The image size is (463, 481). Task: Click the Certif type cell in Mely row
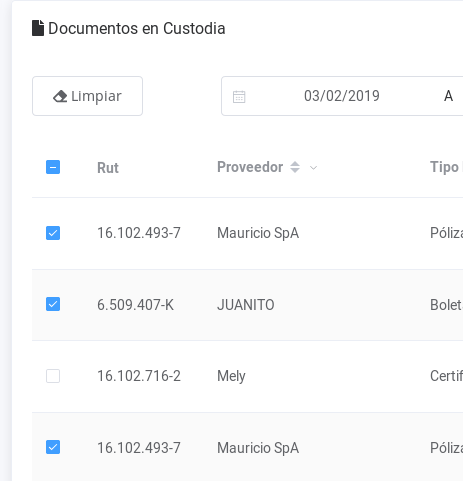coord(446,376)
